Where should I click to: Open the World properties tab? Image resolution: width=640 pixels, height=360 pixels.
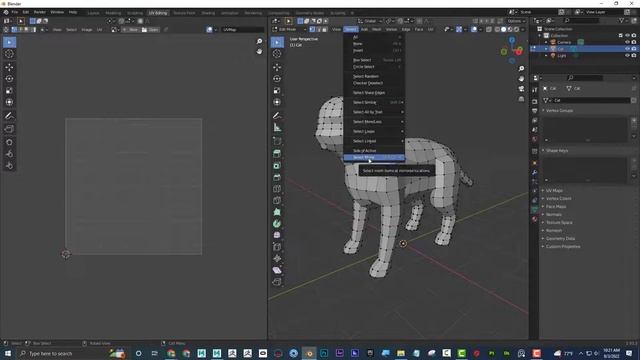pos(535,139)
